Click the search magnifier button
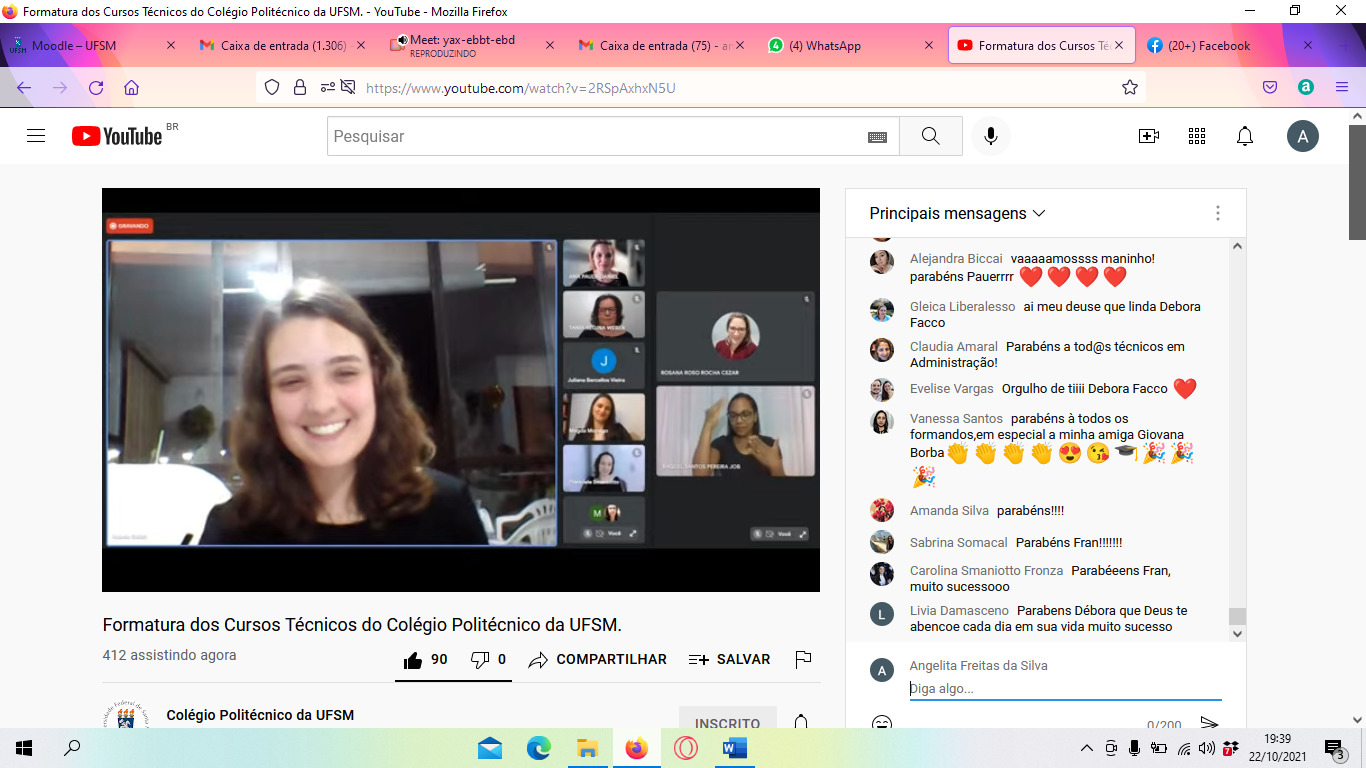Screen dimensions: 1366x768 point(930,136)
